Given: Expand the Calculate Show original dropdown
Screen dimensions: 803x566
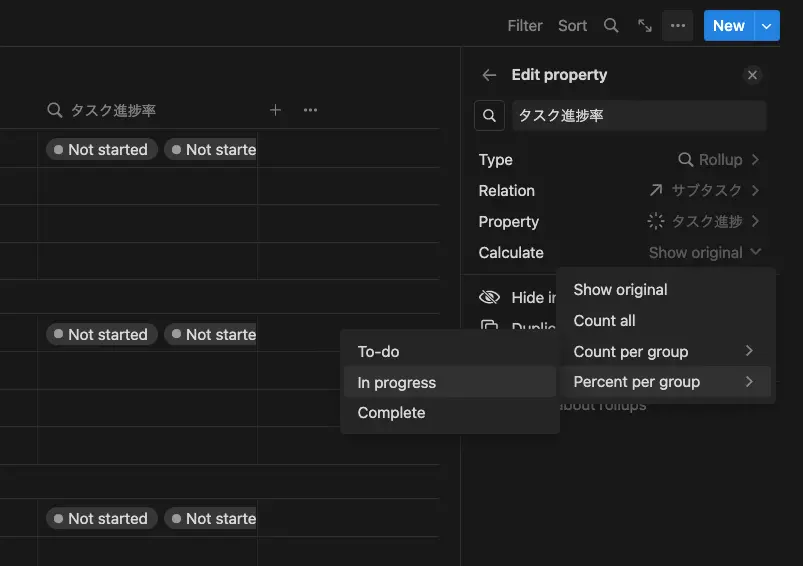Looking at the screenshot, I should point(704,253).
